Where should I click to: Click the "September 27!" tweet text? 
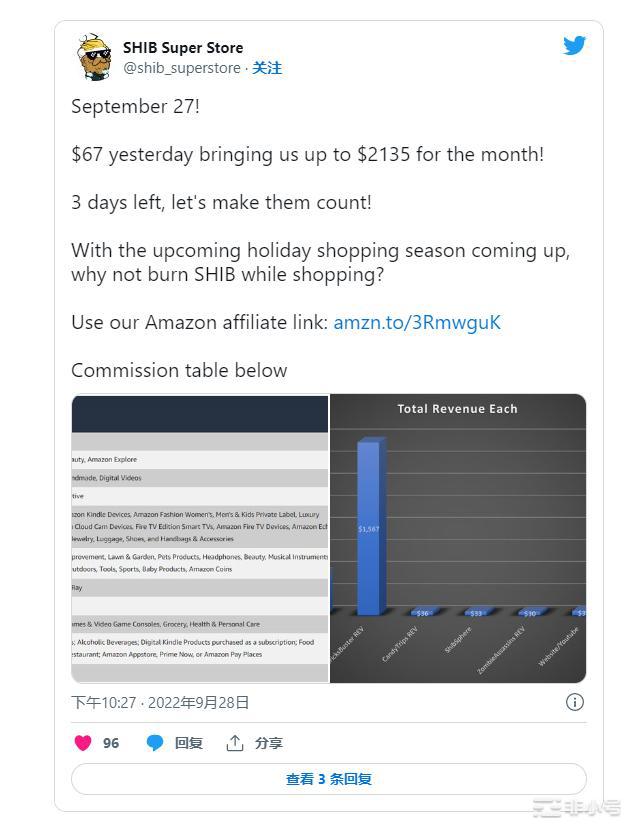point(135,106)
